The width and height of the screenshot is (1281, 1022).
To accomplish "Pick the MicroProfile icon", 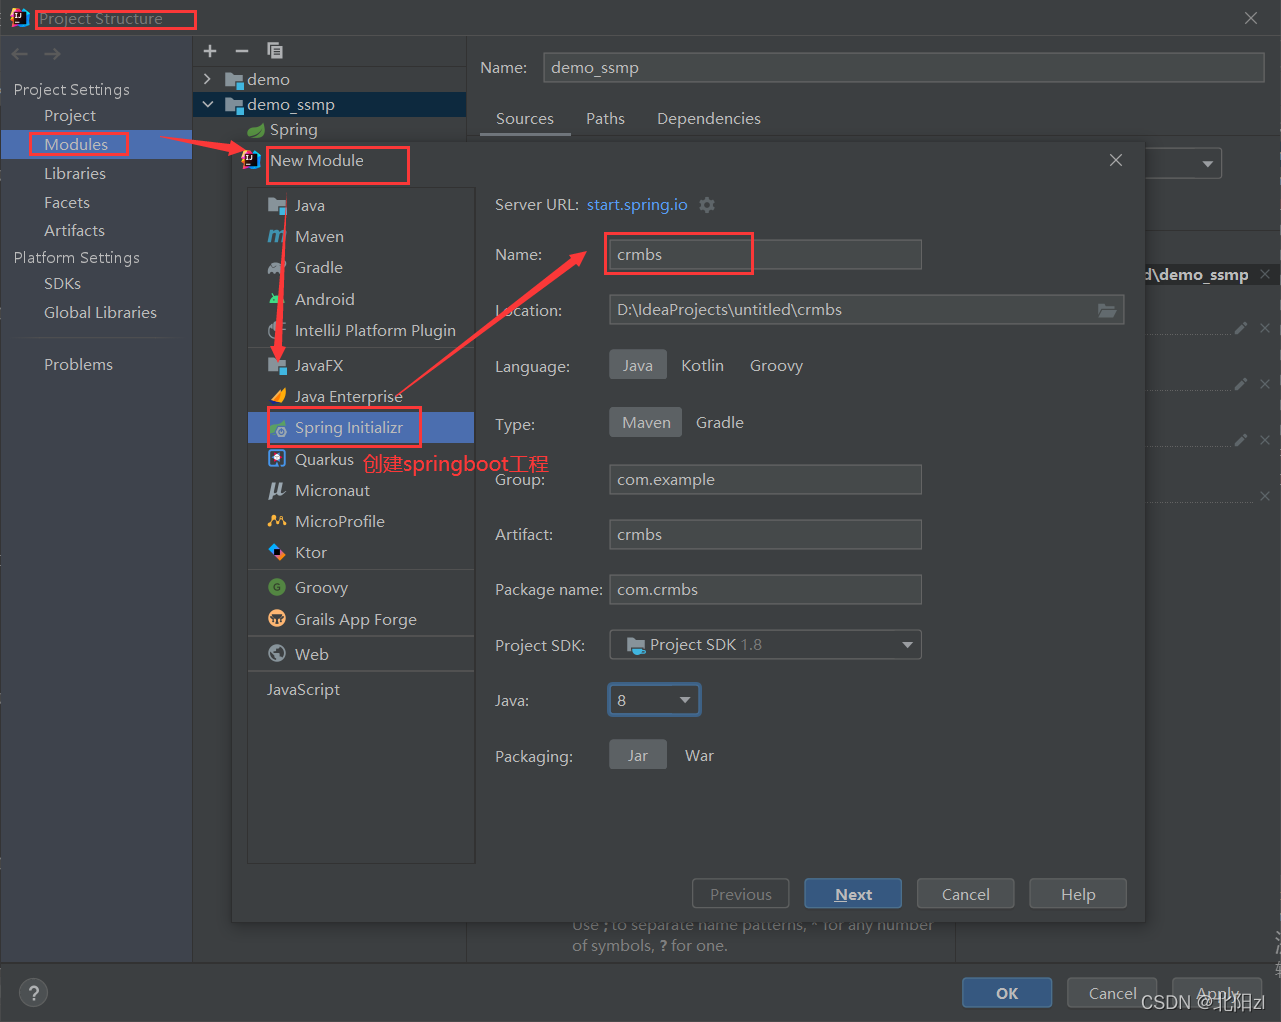I will pyautogui.click(x=277, y=521).
